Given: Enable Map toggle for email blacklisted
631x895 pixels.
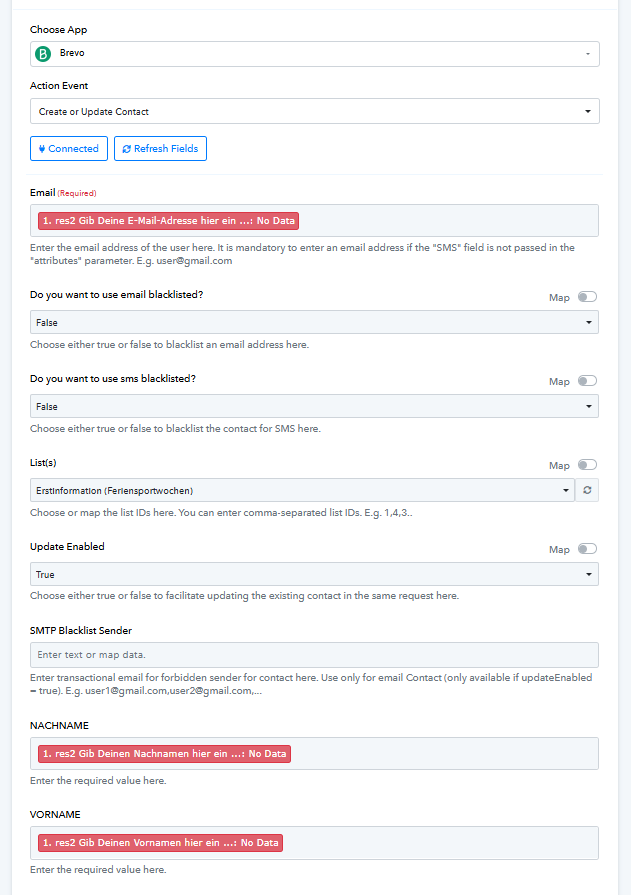Looking at the screenshot, I should coord(586,297).
